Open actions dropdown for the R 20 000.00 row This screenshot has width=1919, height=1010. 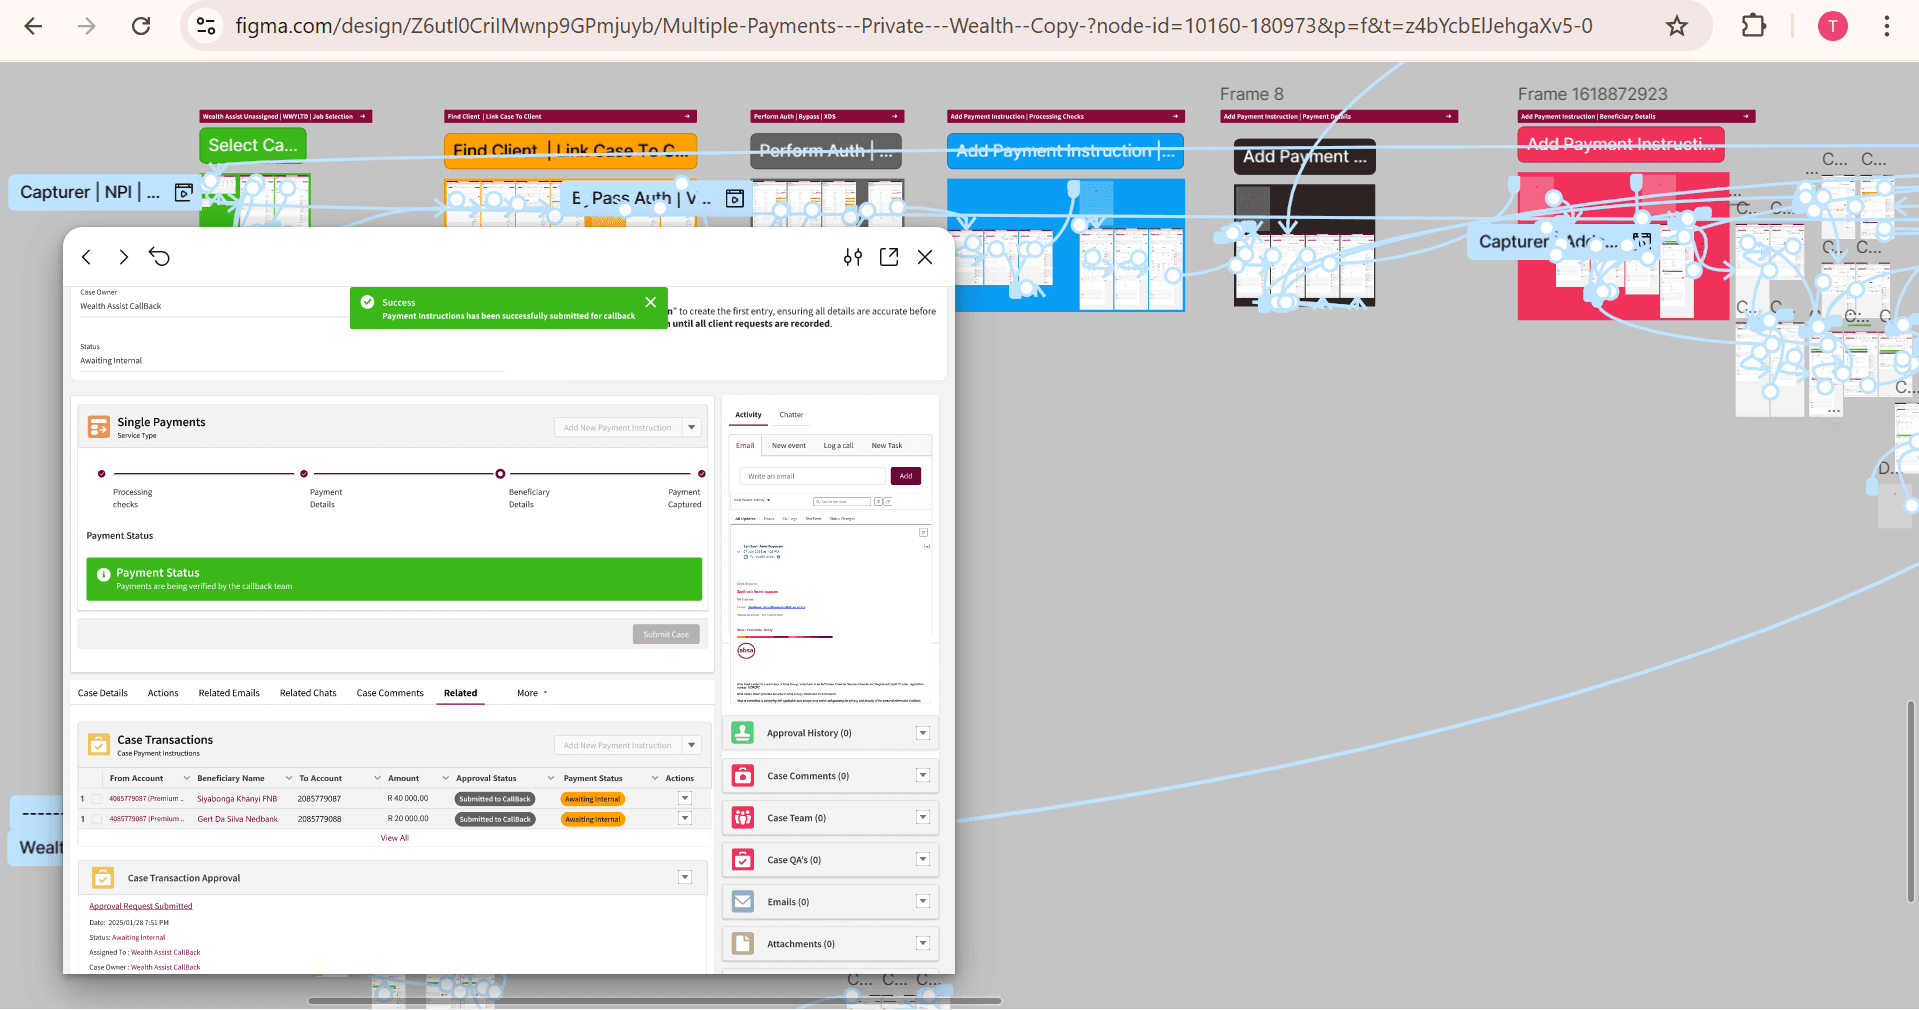[x=685, y=818]
